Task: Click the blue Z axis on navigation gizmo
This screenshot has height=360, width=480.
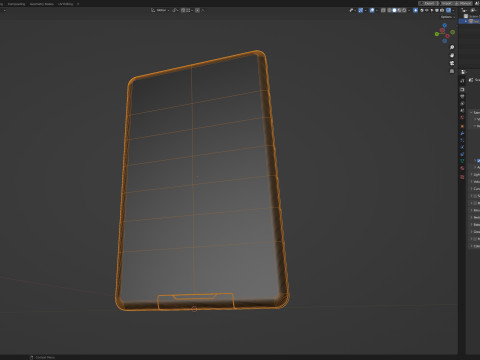Action: pos(445,25)
